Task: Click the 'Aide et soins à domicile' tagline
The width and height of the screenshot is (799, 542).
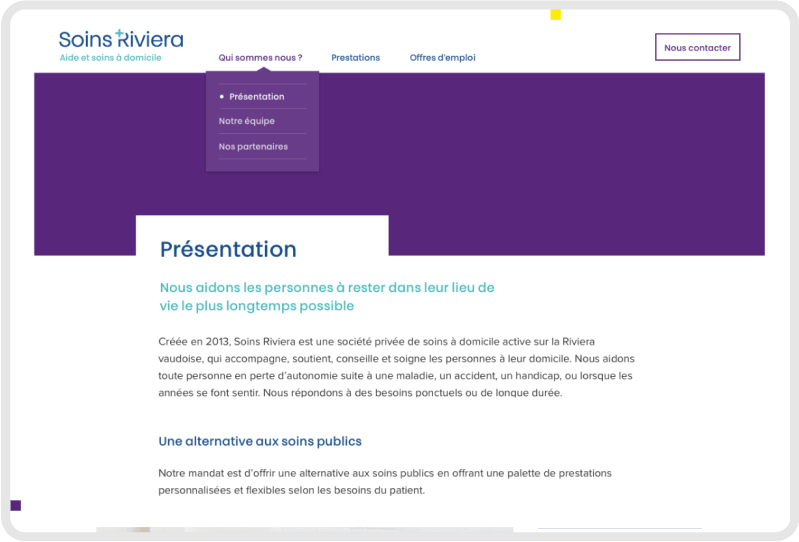Action: (x=110, y=58)
